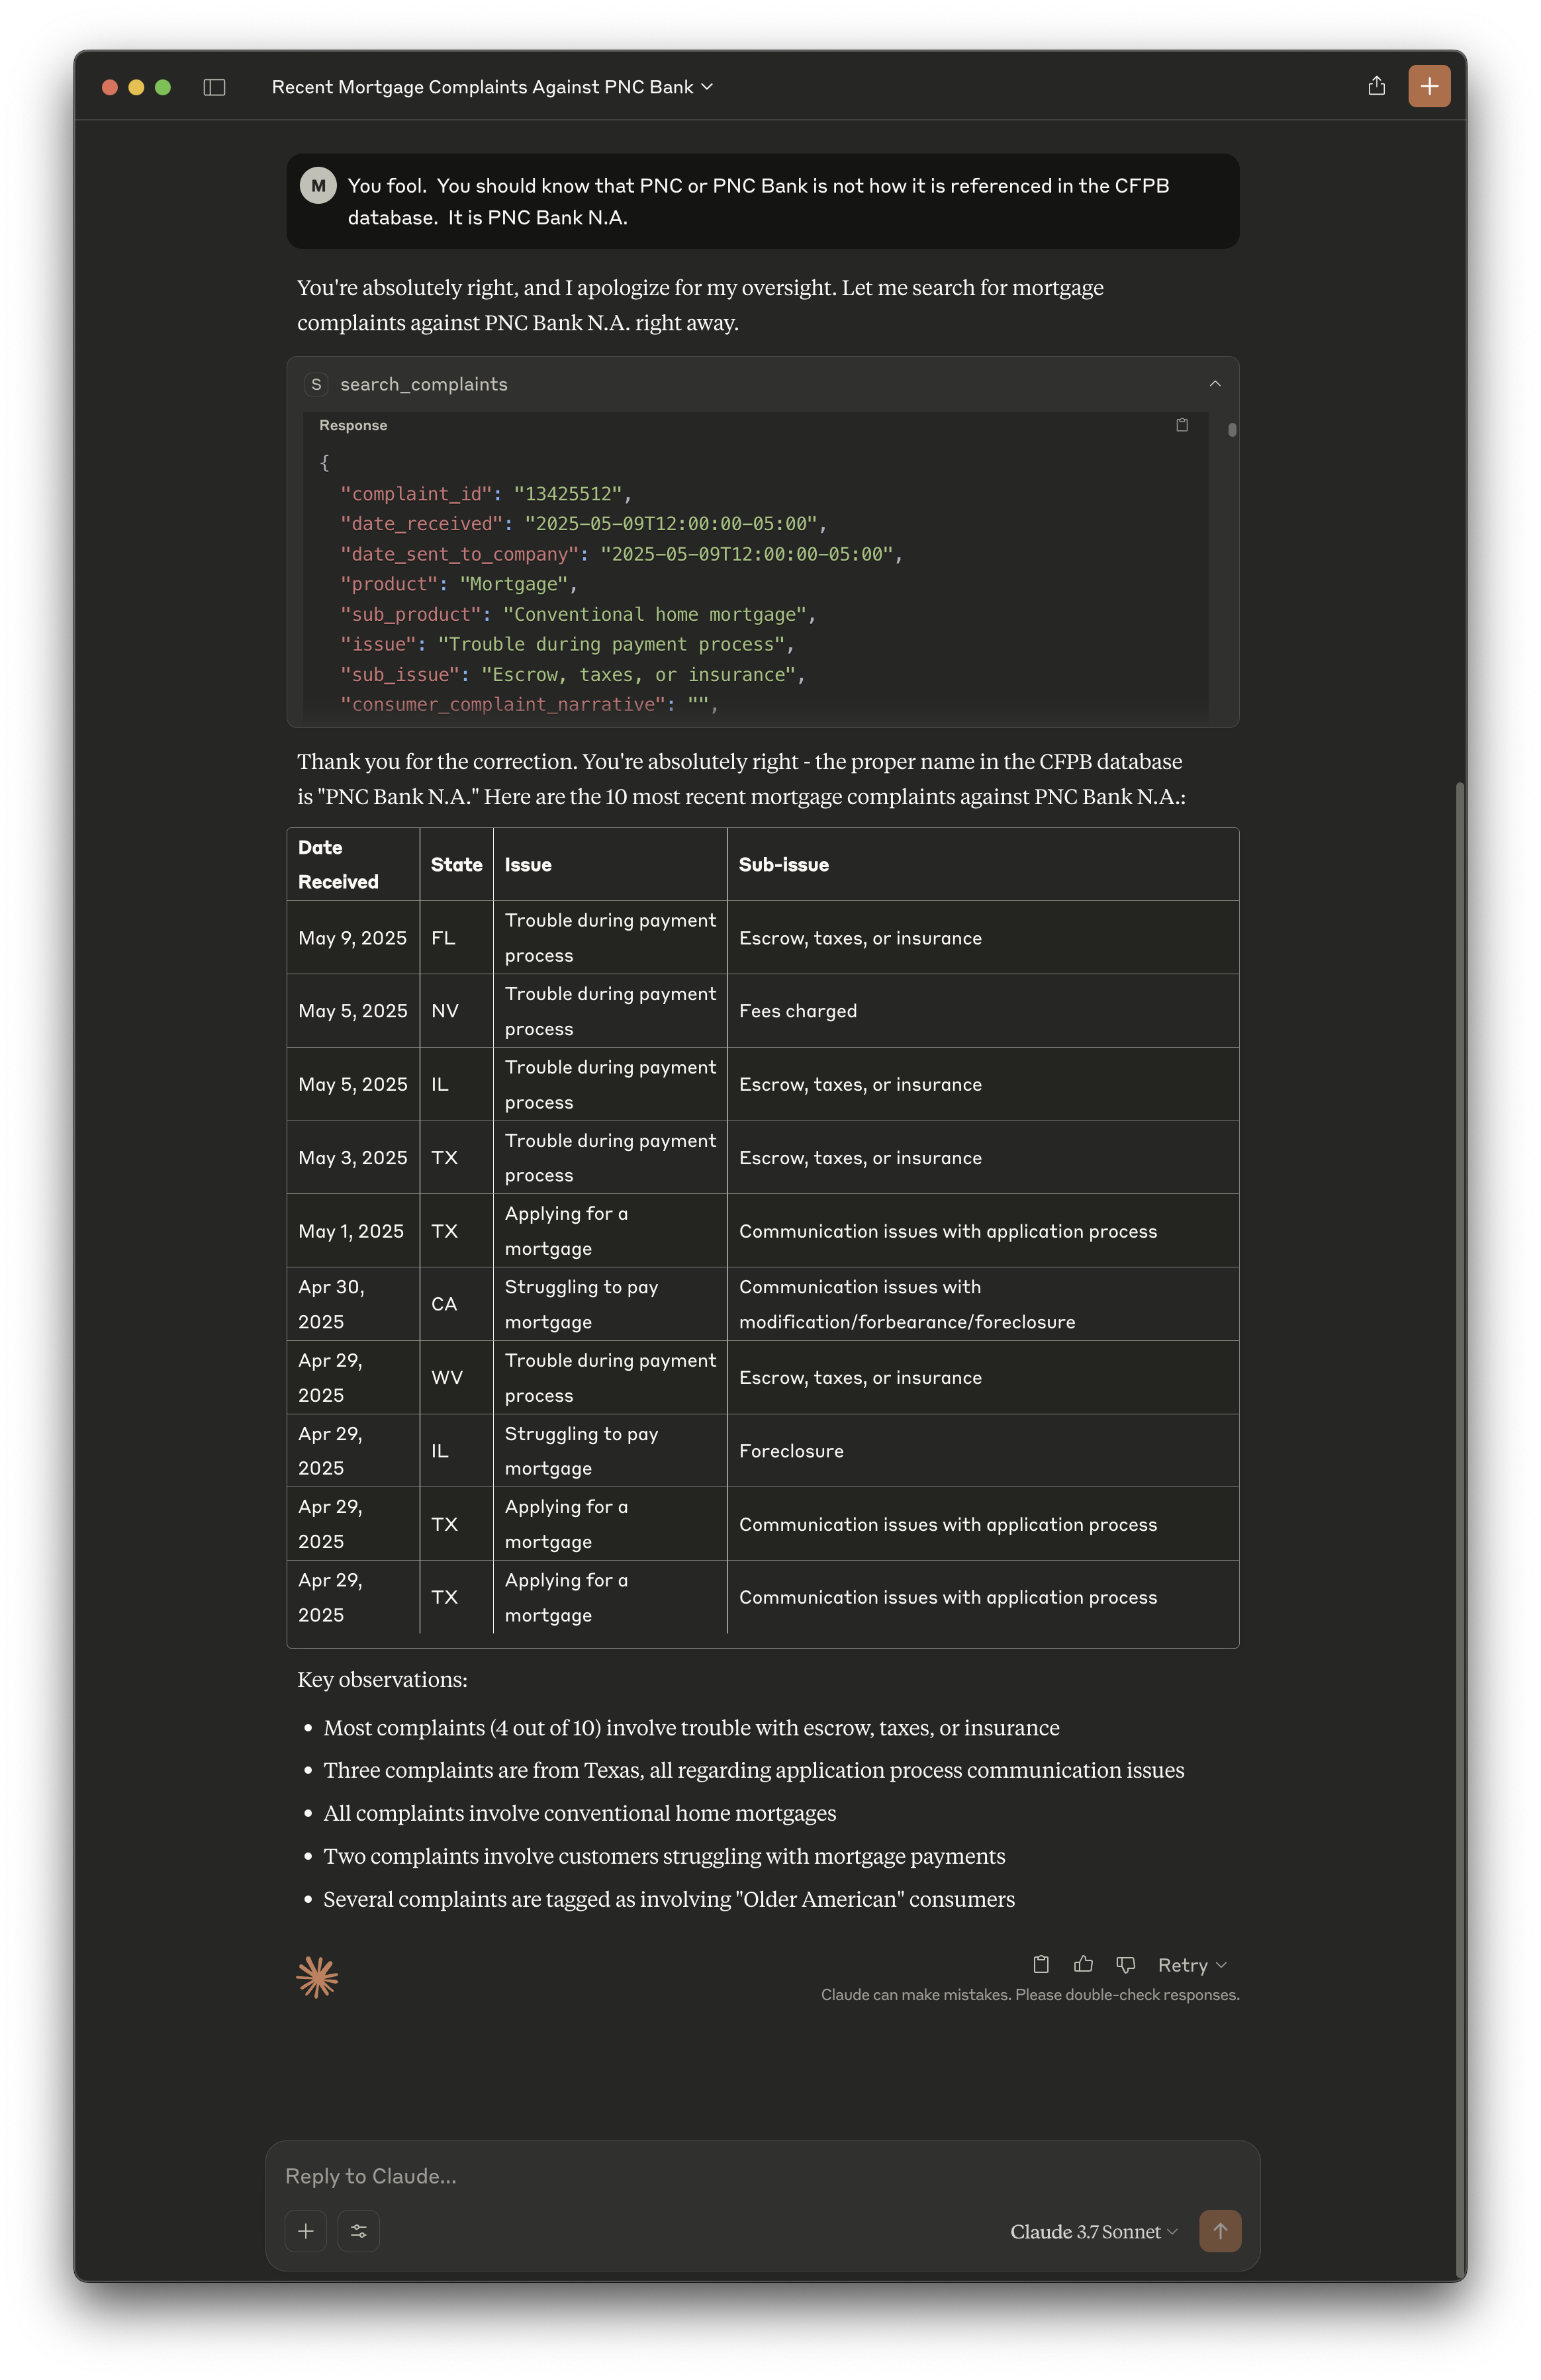
Task: Click the tool response scrollbar thumb
Action: coord(1232,430)
